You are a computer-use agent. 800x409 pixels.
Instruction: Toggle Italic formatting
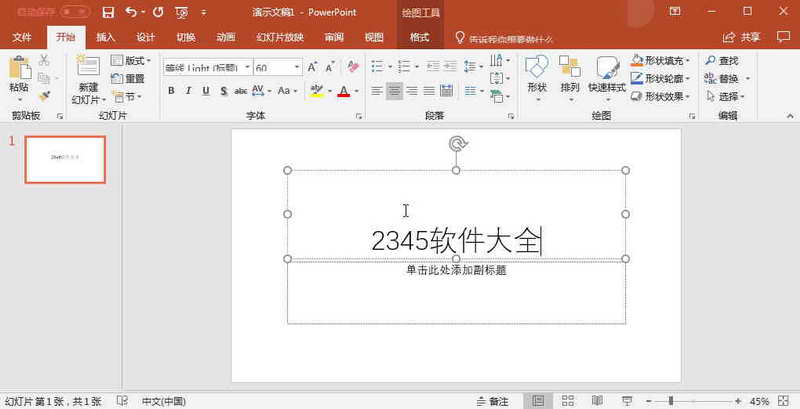188,91
